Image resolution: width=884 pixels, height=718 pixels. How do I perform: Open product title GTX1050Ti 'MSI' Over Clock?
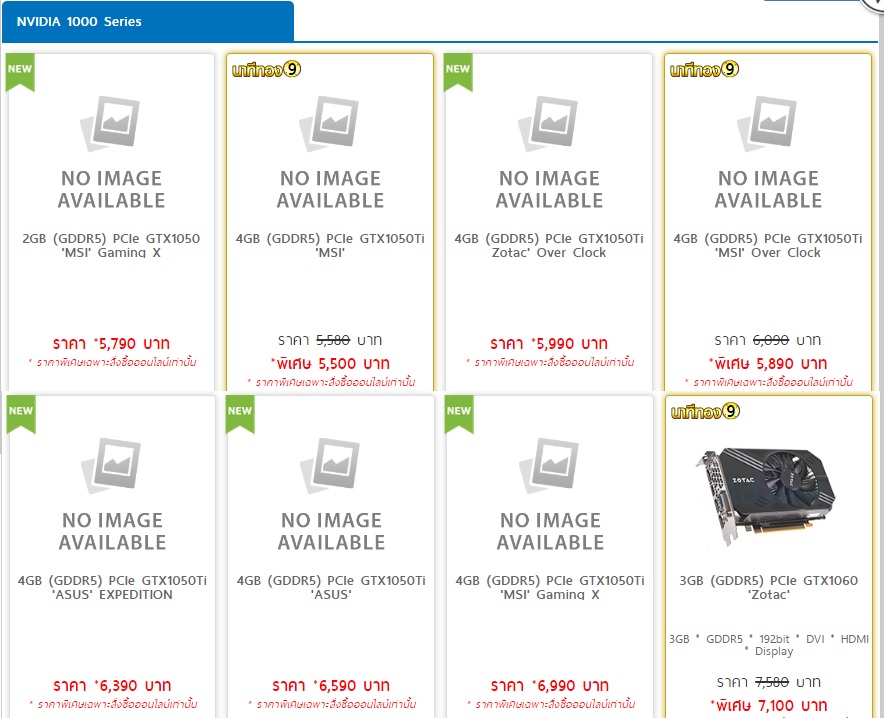tap(768, 245)
